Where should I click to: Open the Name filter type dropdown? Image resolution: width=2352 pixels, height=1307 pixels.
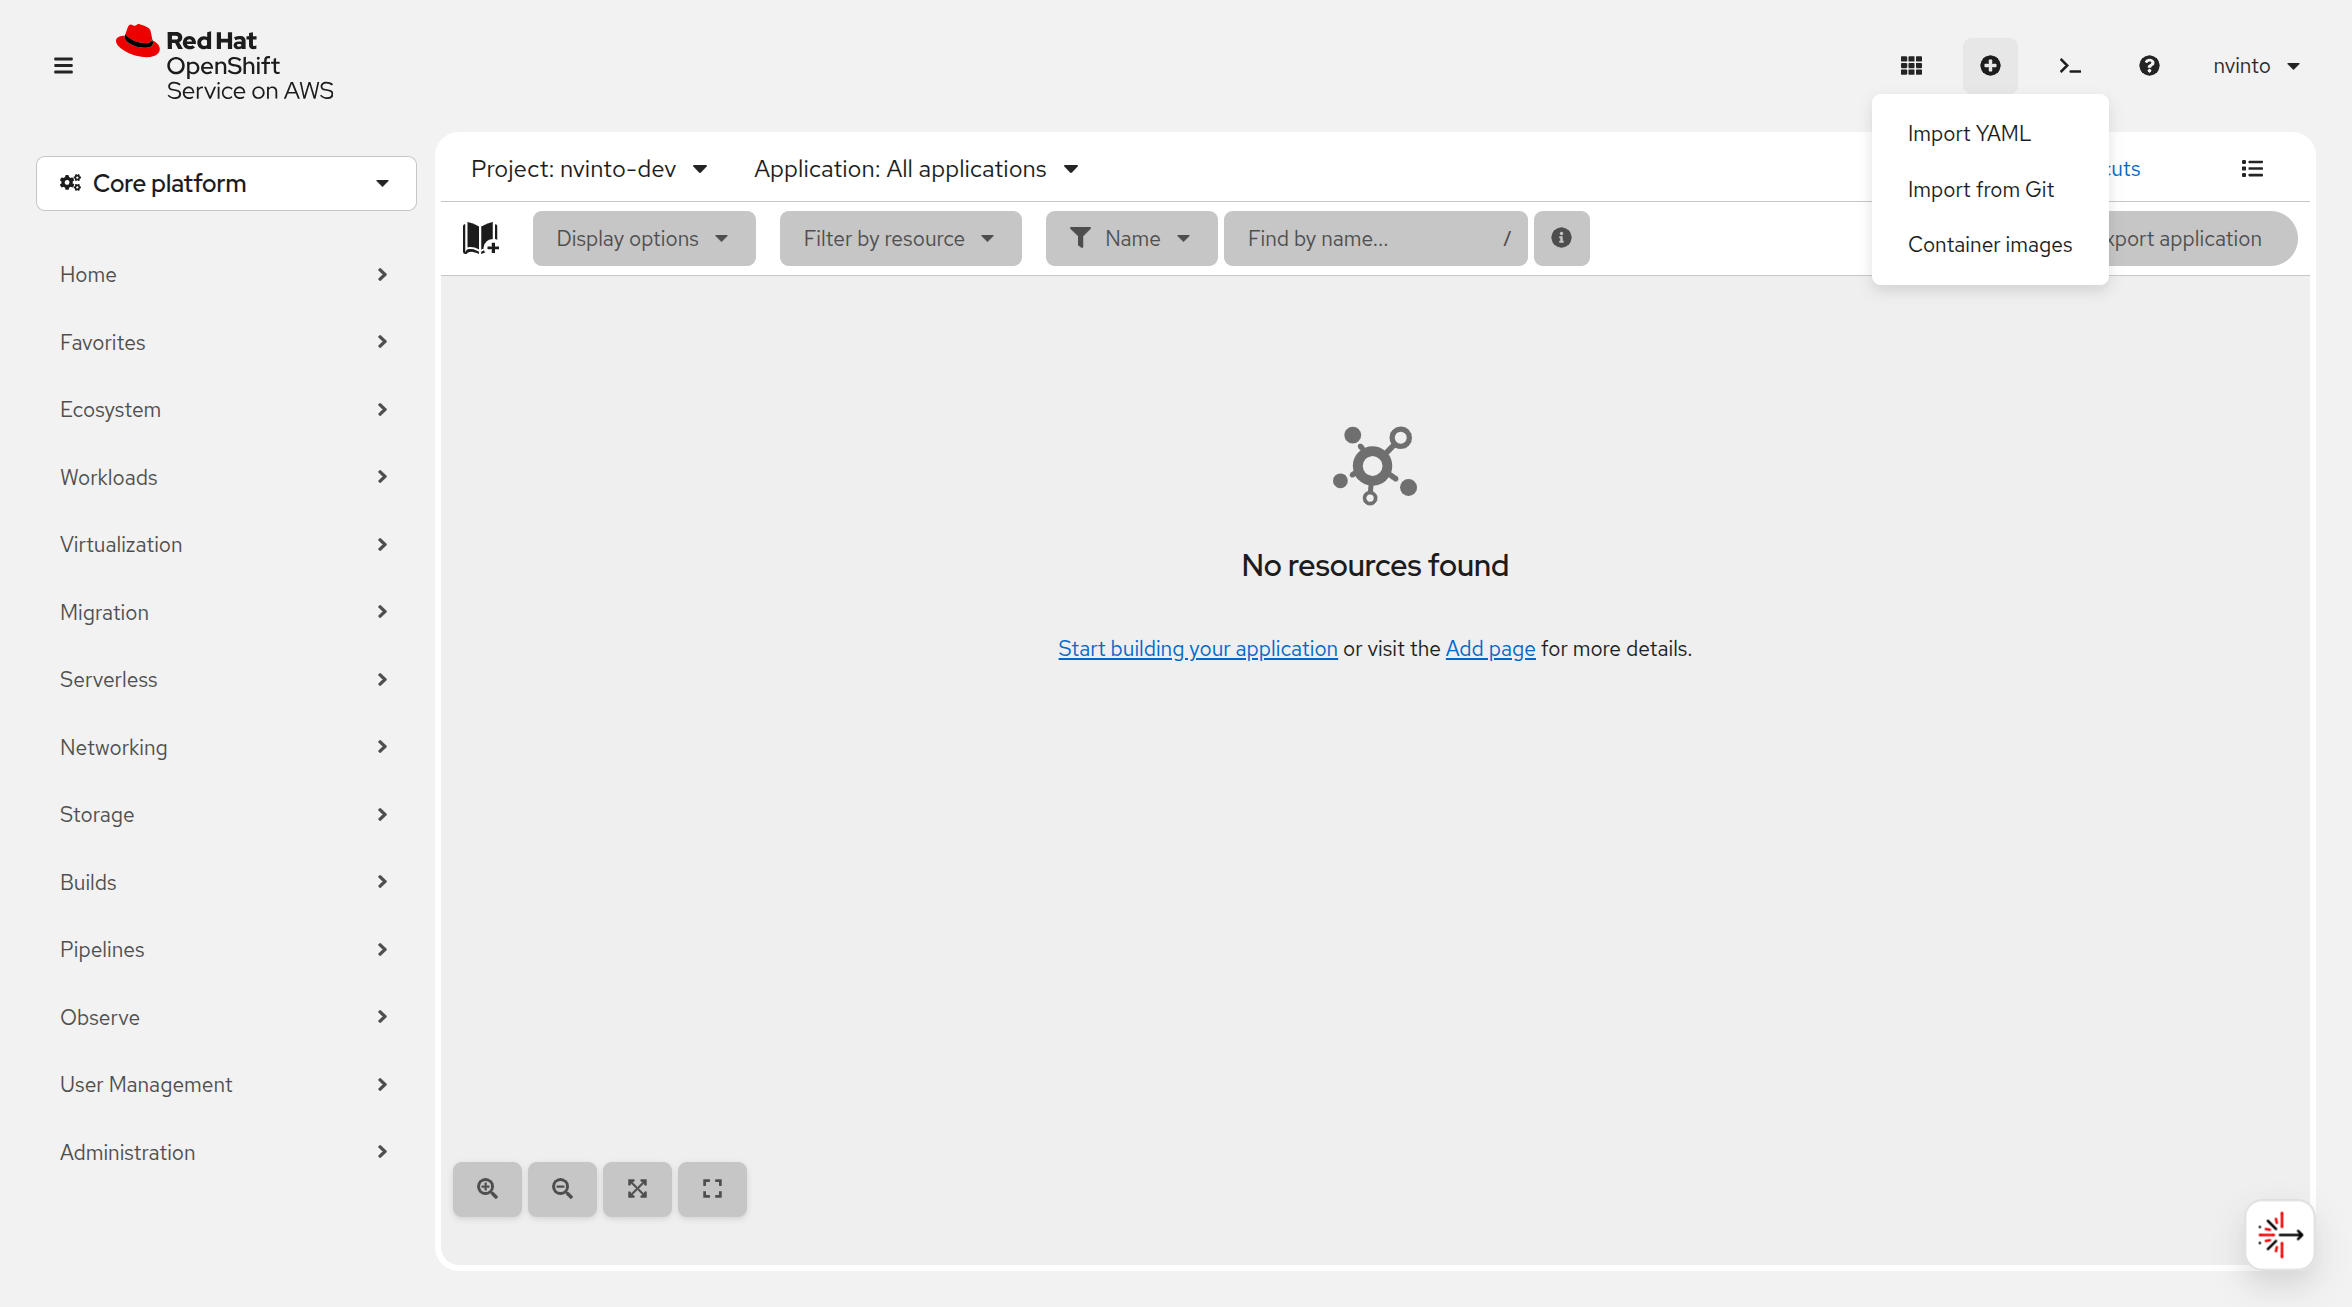tap(1131, 238)
